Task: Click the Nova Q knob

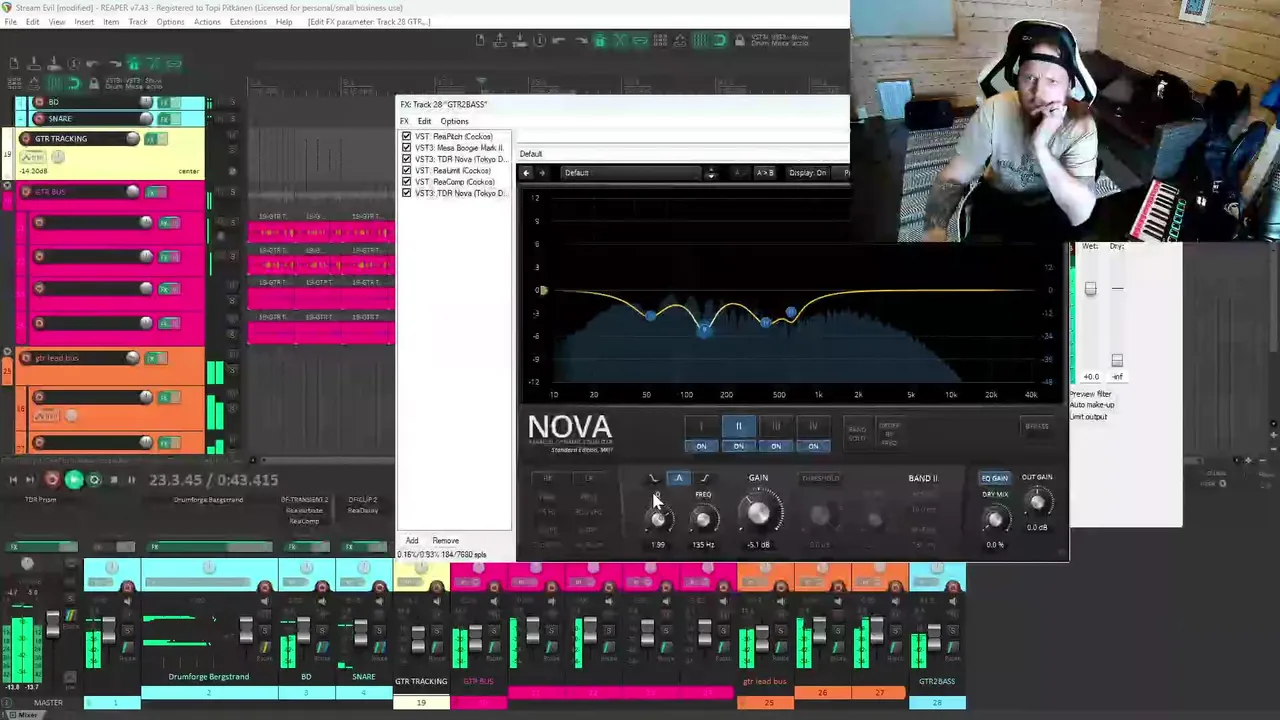Action: point(658,519)
